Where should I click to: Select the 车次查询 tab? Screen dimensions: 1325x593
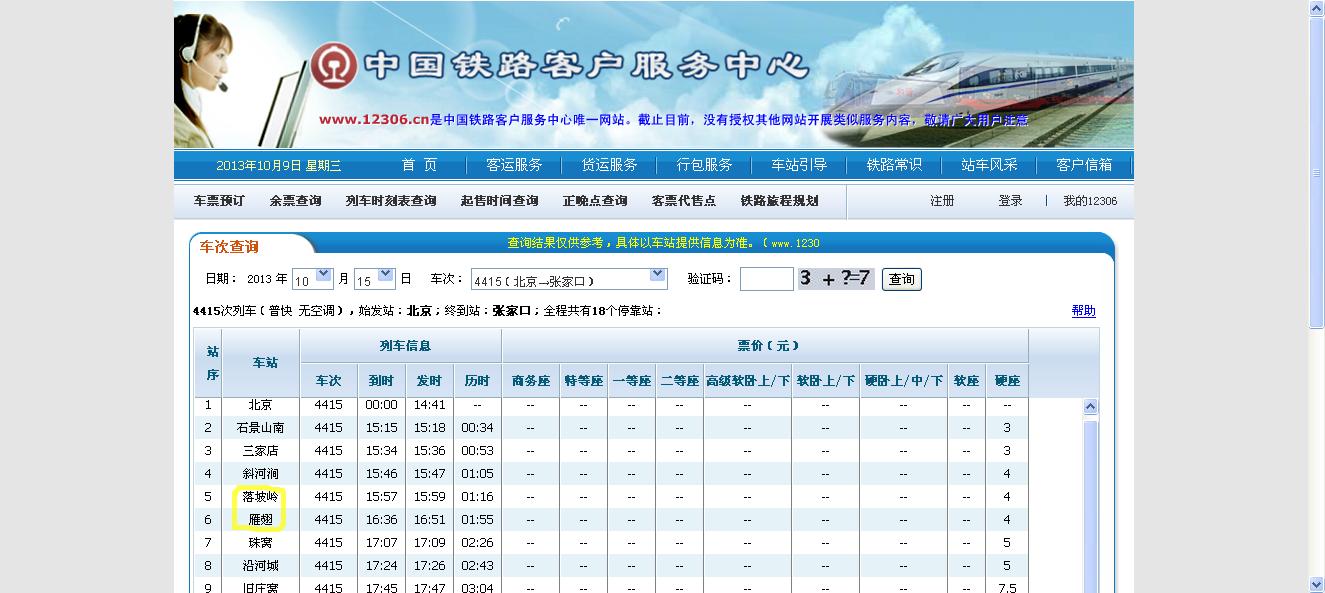230,246
